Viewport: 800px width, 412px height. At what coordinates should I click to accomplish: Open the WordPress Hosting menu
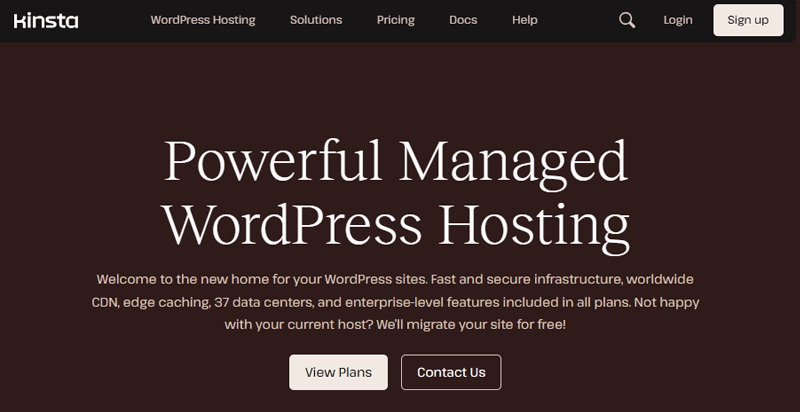(x=203, y=20)
